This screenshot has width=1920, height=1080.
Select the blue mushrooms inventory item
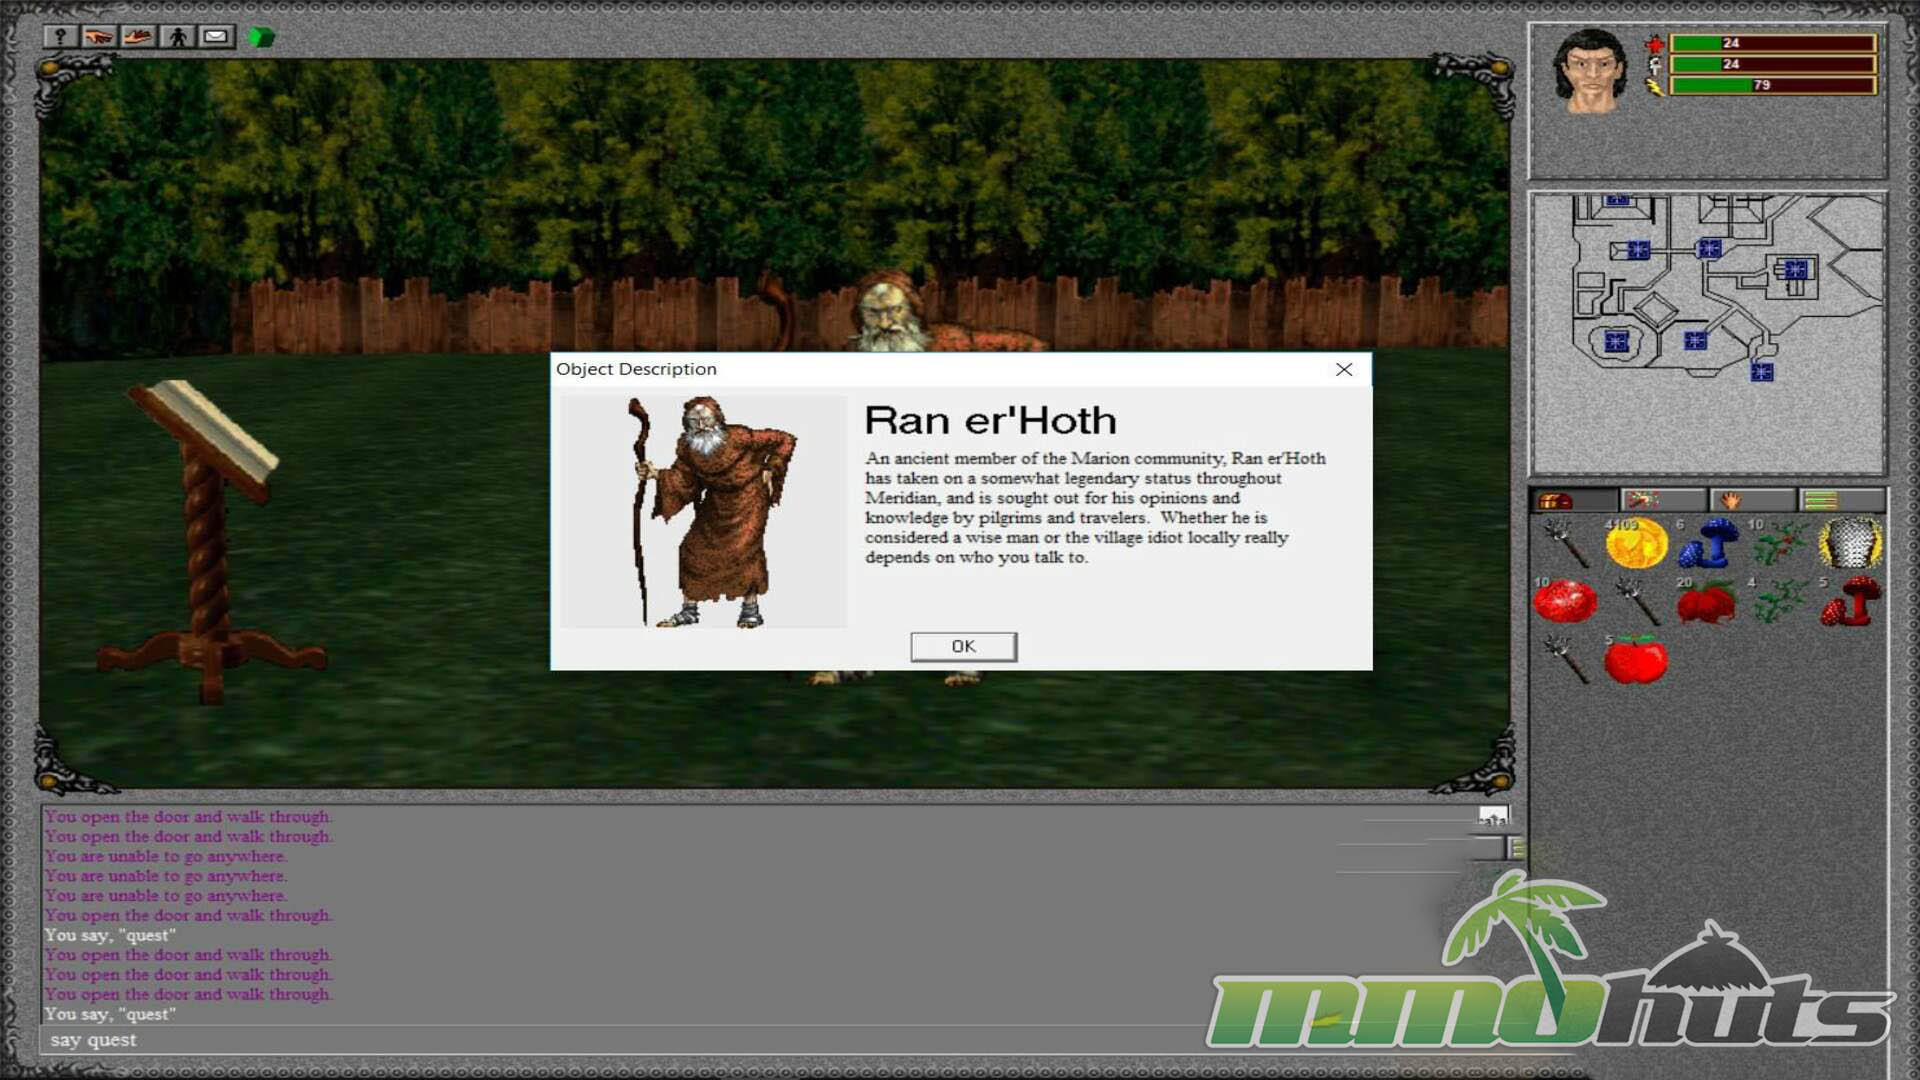click(1708, 544)
